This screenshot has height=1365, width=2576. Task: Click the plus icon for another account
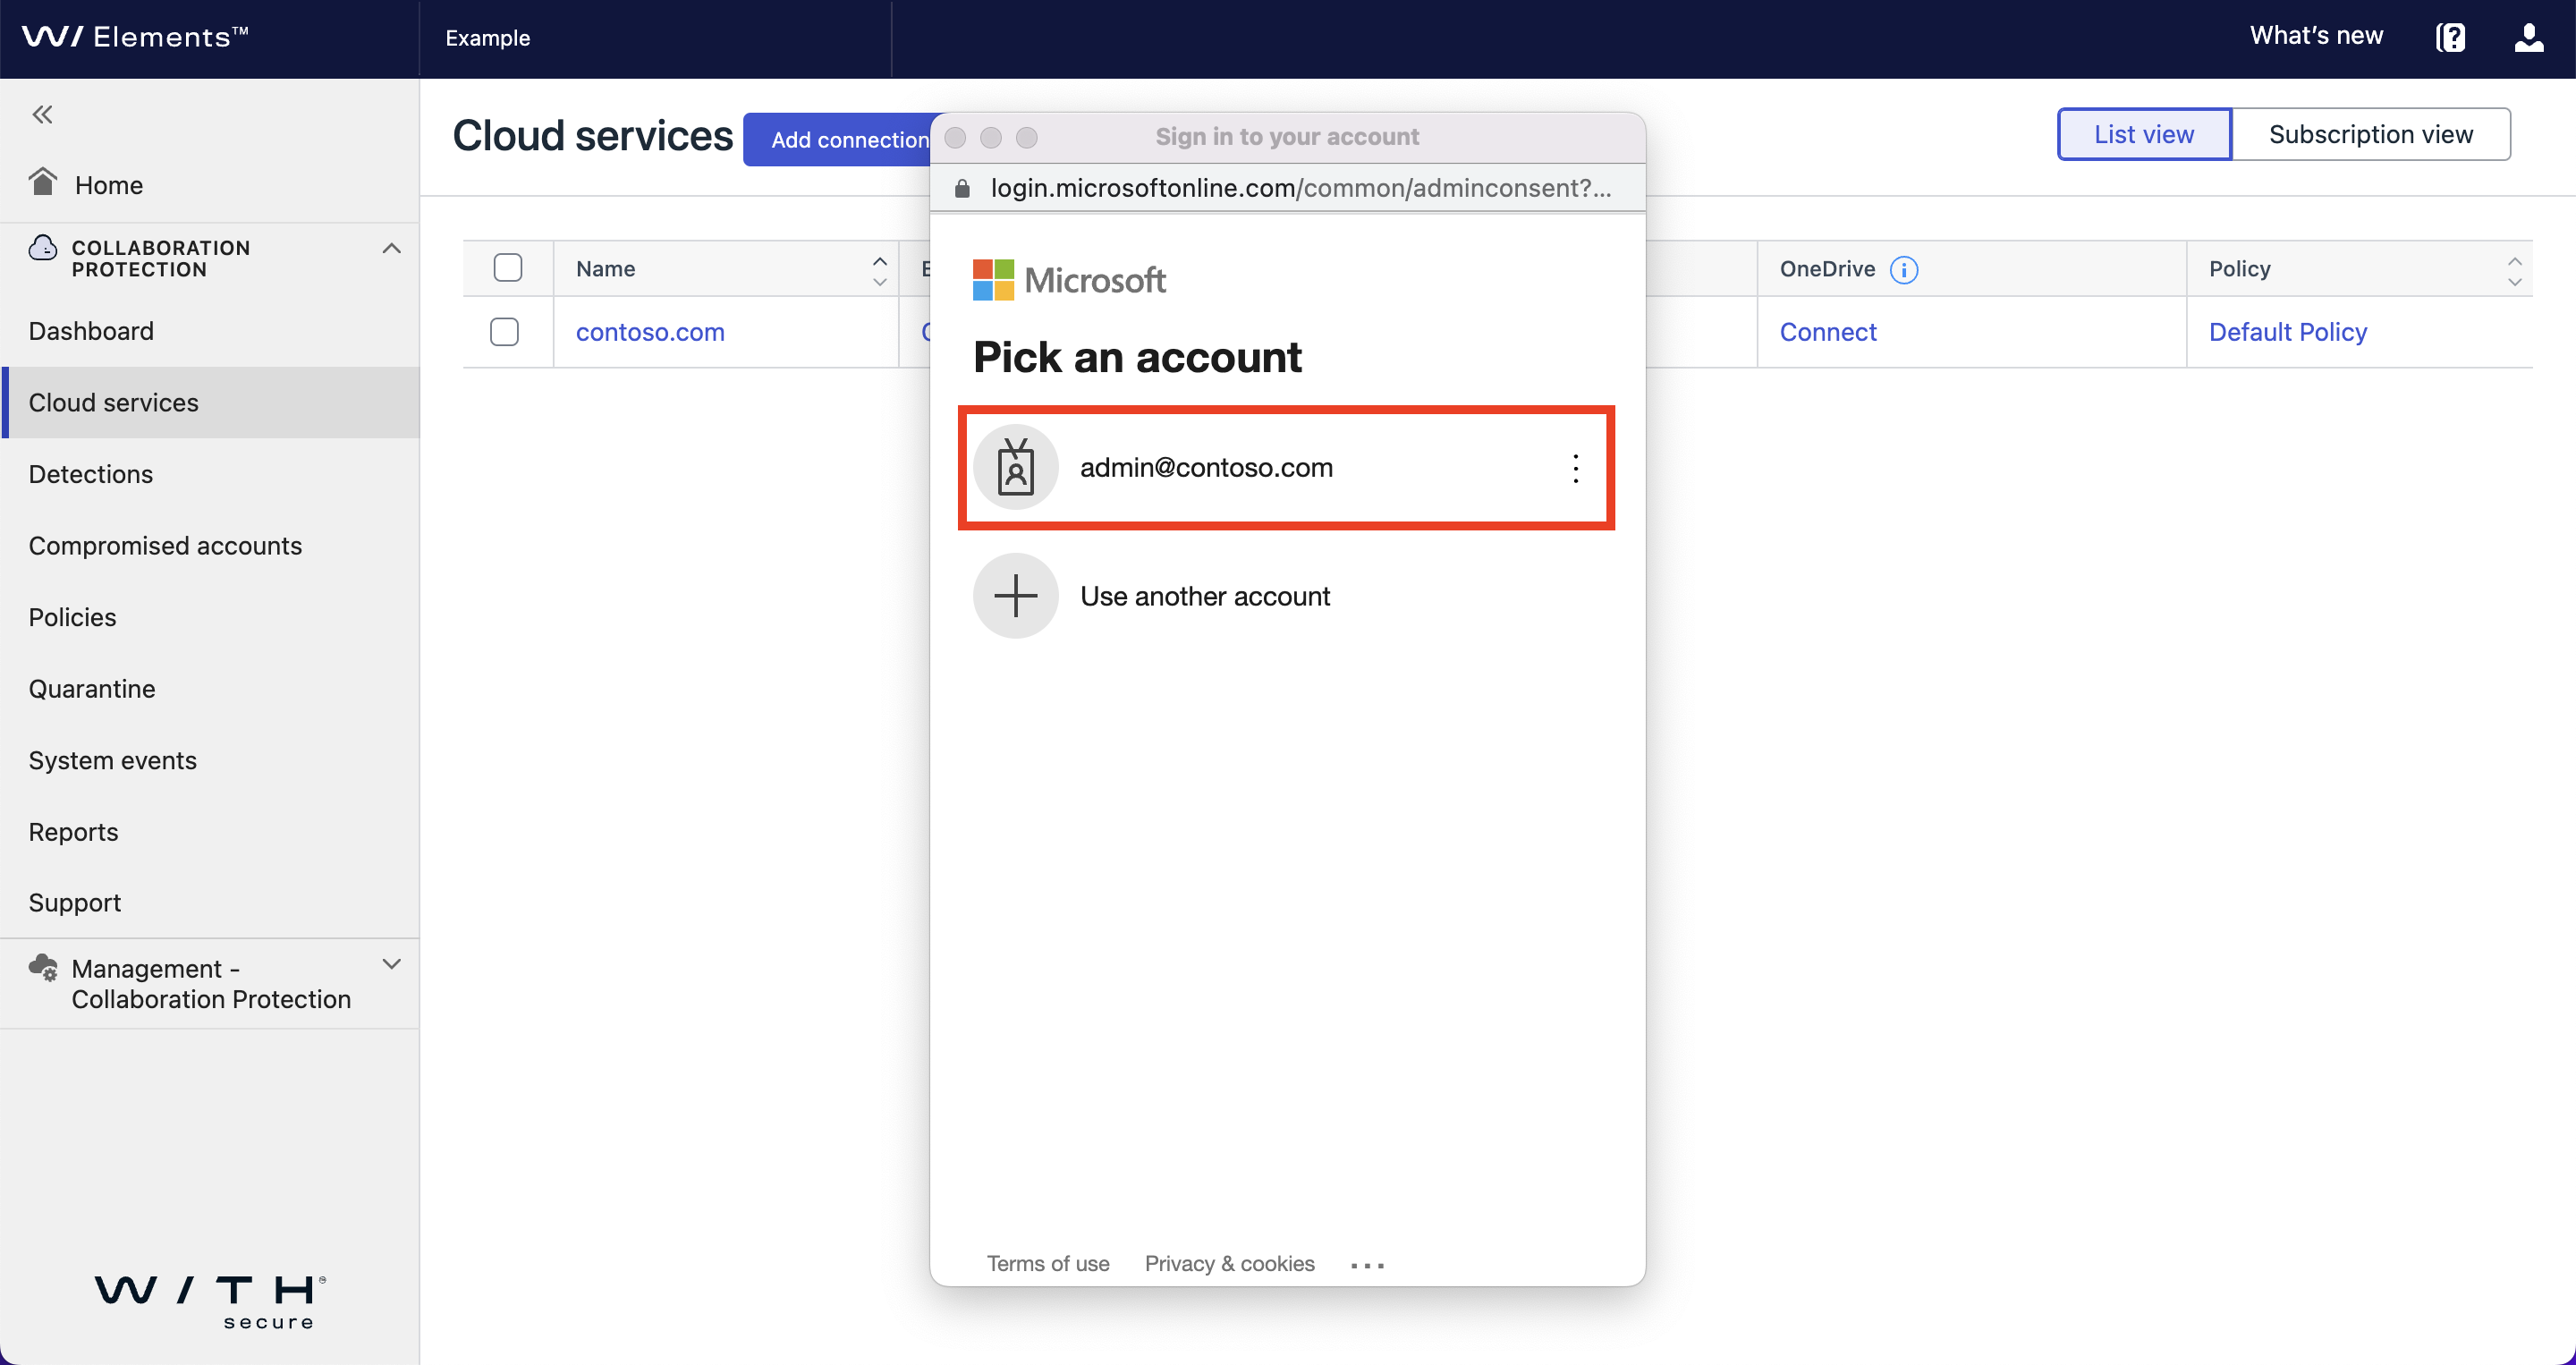pos(1015,596)
